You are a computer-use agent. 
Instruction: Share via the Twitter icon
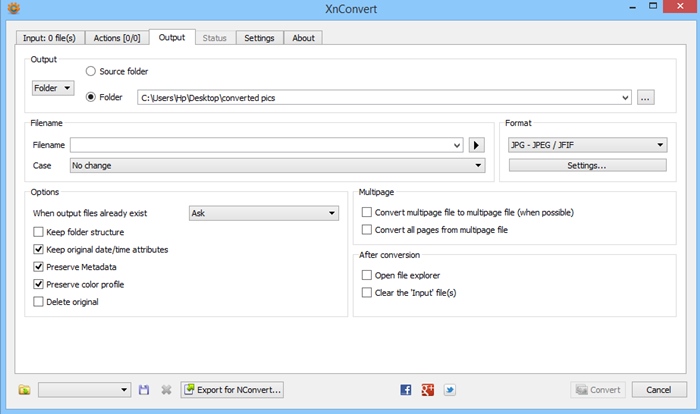[450, 390]
